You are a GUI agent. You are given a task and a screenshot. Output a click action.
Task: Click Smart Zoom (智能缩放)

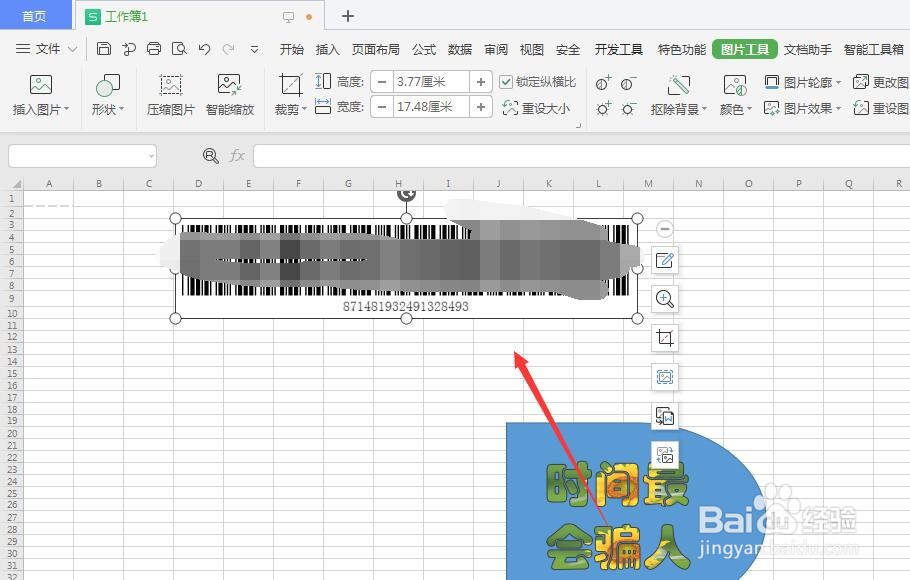pos(230,94)
